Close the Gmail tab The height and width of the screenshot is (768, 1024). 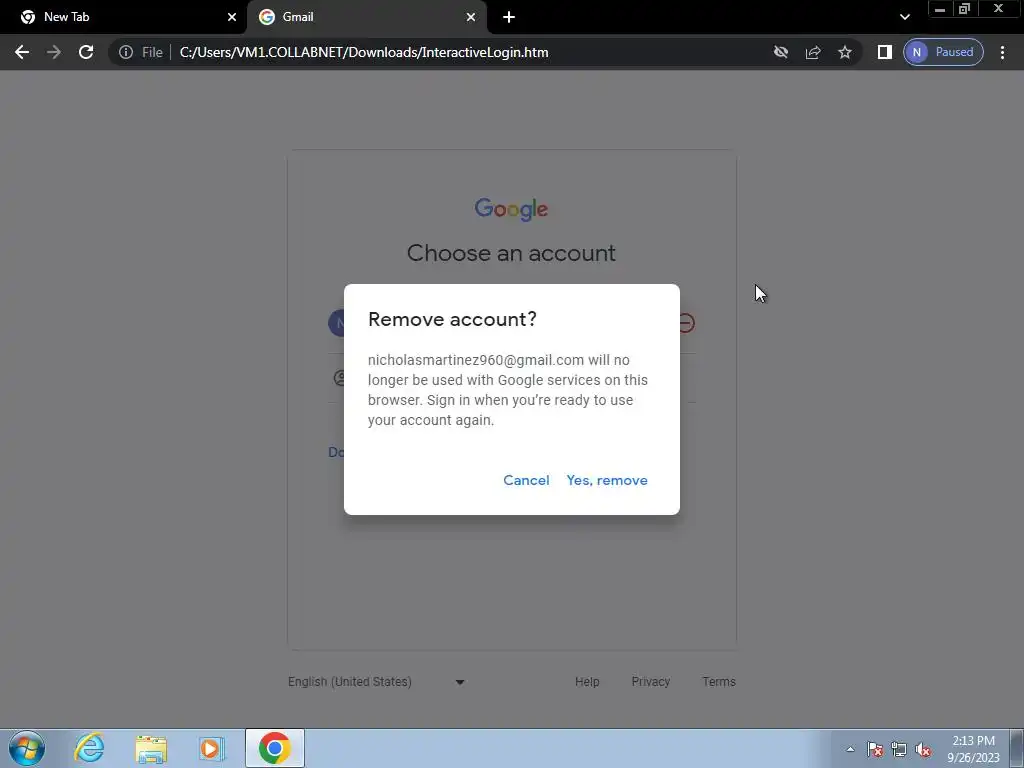[471, 17]
